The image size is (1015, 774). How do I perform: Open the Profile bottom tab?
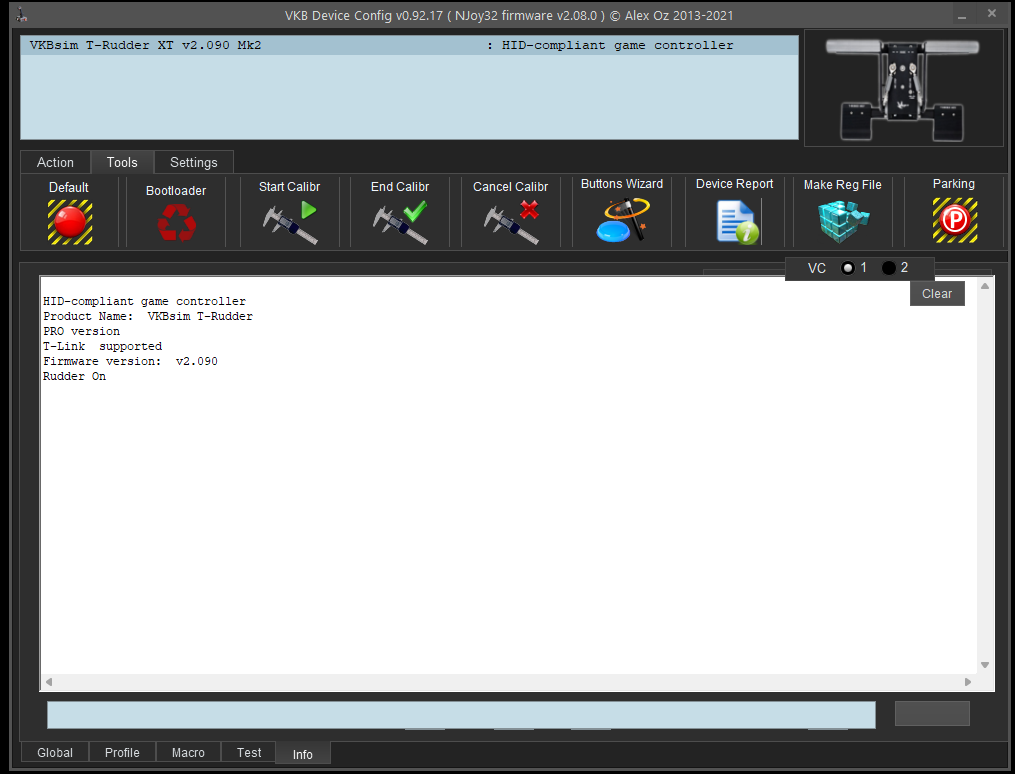(x=122, y=753)
